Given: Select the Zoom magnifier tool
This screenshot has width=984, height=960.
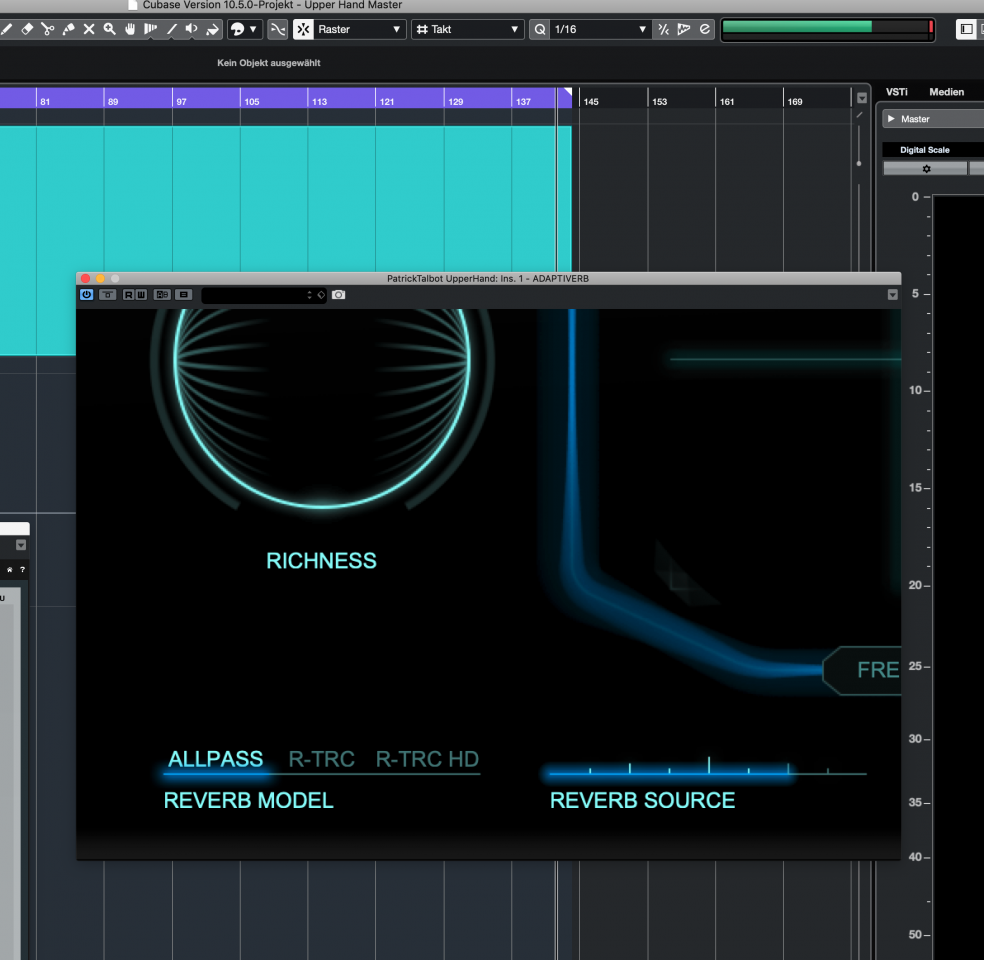Looking at the screenshot, I should 110,29.
